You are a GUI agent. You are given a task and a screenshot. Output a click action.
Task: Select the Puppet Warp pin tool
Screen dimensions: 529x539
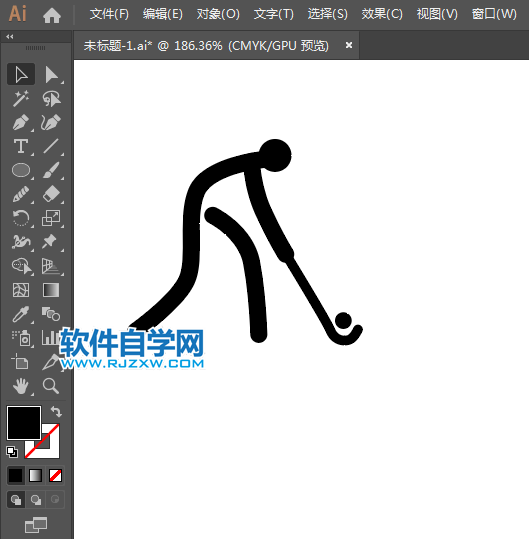(51, 242)
